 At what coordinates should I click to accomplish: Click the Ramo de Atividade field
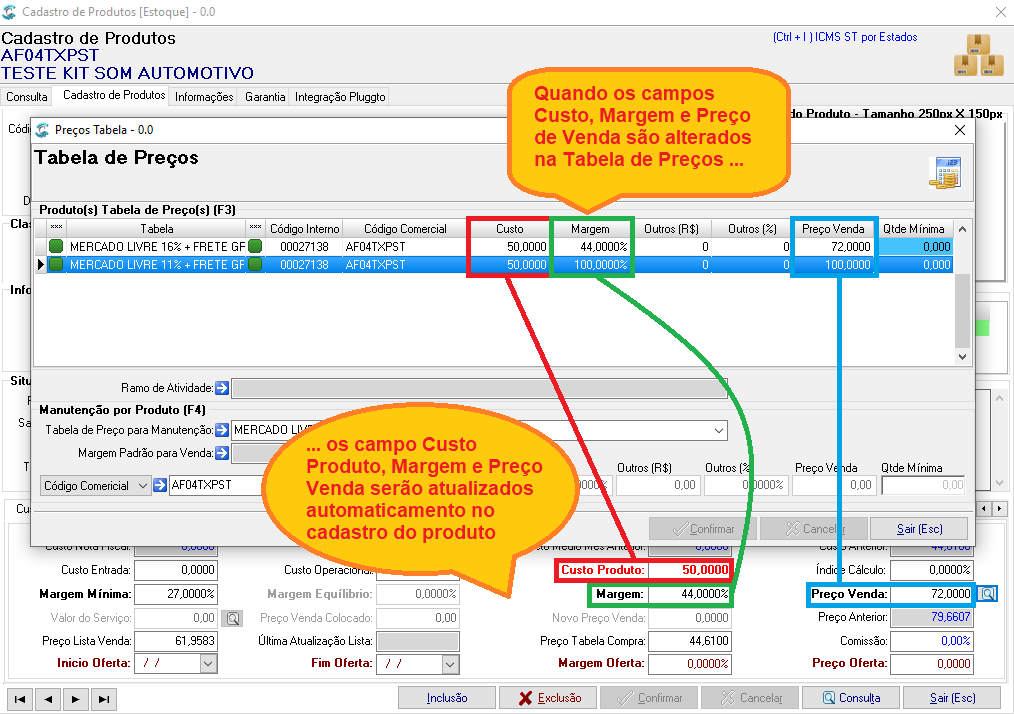479,388
